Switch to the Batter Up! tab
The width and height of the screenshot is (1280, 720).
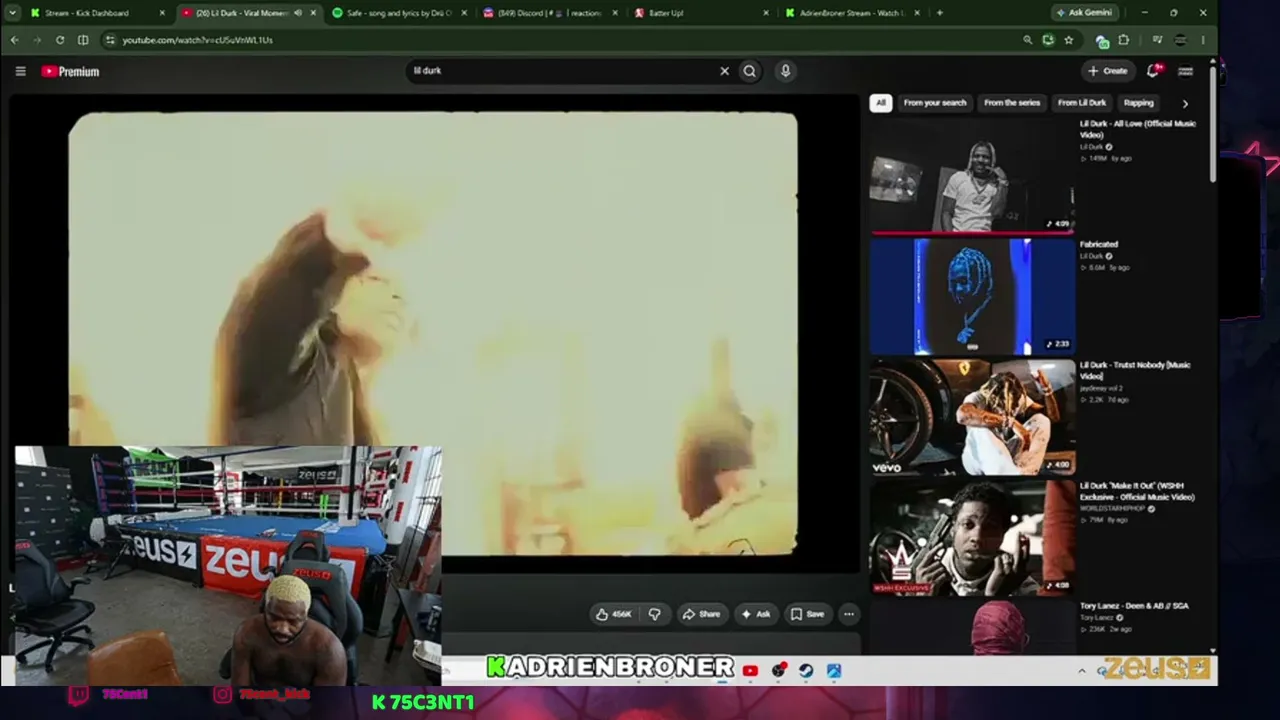[700, 13]
